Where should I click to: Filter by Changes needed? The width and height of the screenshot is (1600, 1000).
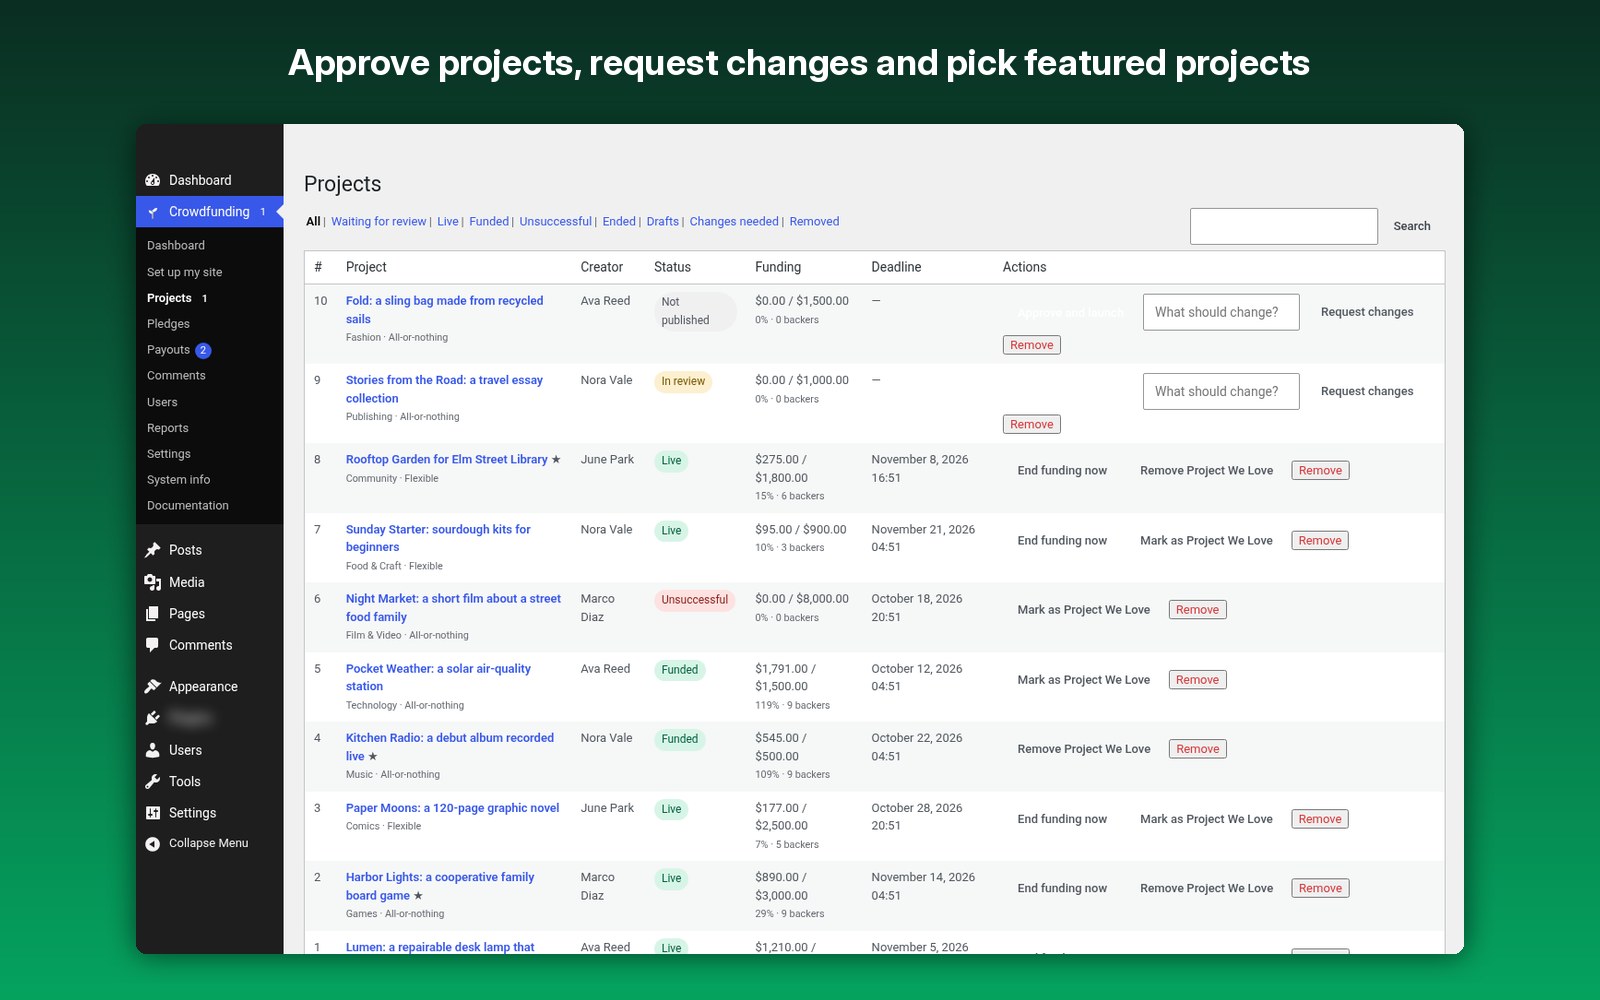[733, 222]
